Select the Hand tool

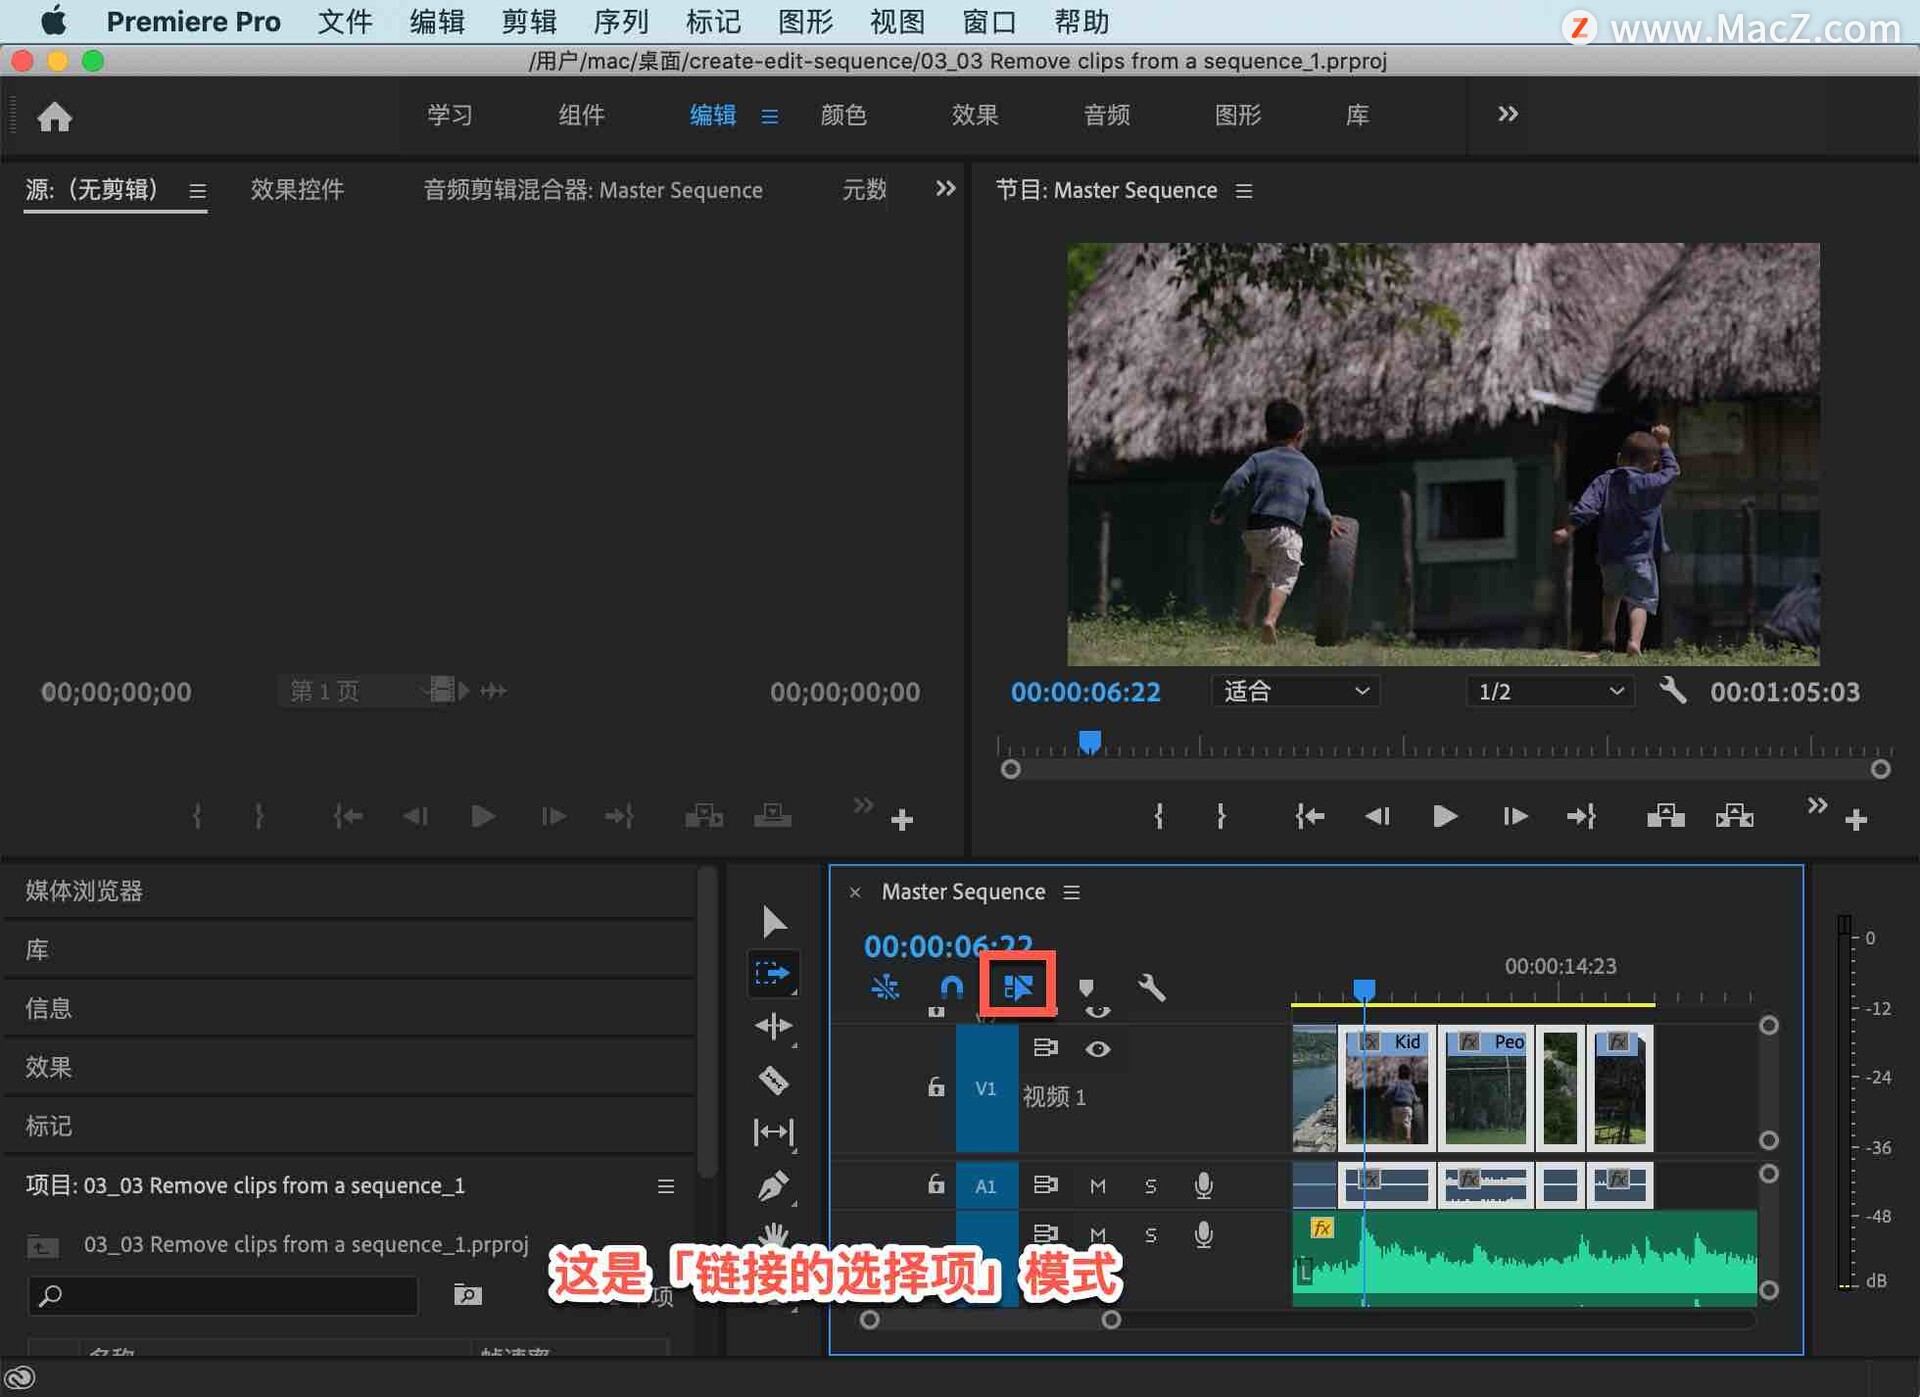point(773,1235)
